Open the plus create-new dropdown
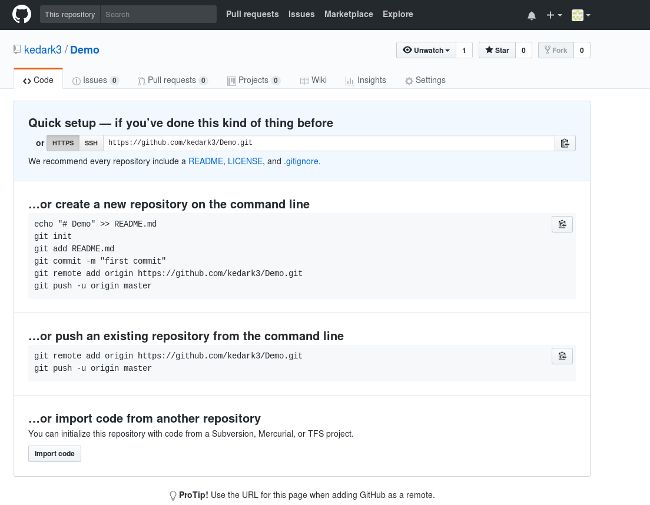Image resolution: width=650 pixels, height=505 pixels. point(554,15)
